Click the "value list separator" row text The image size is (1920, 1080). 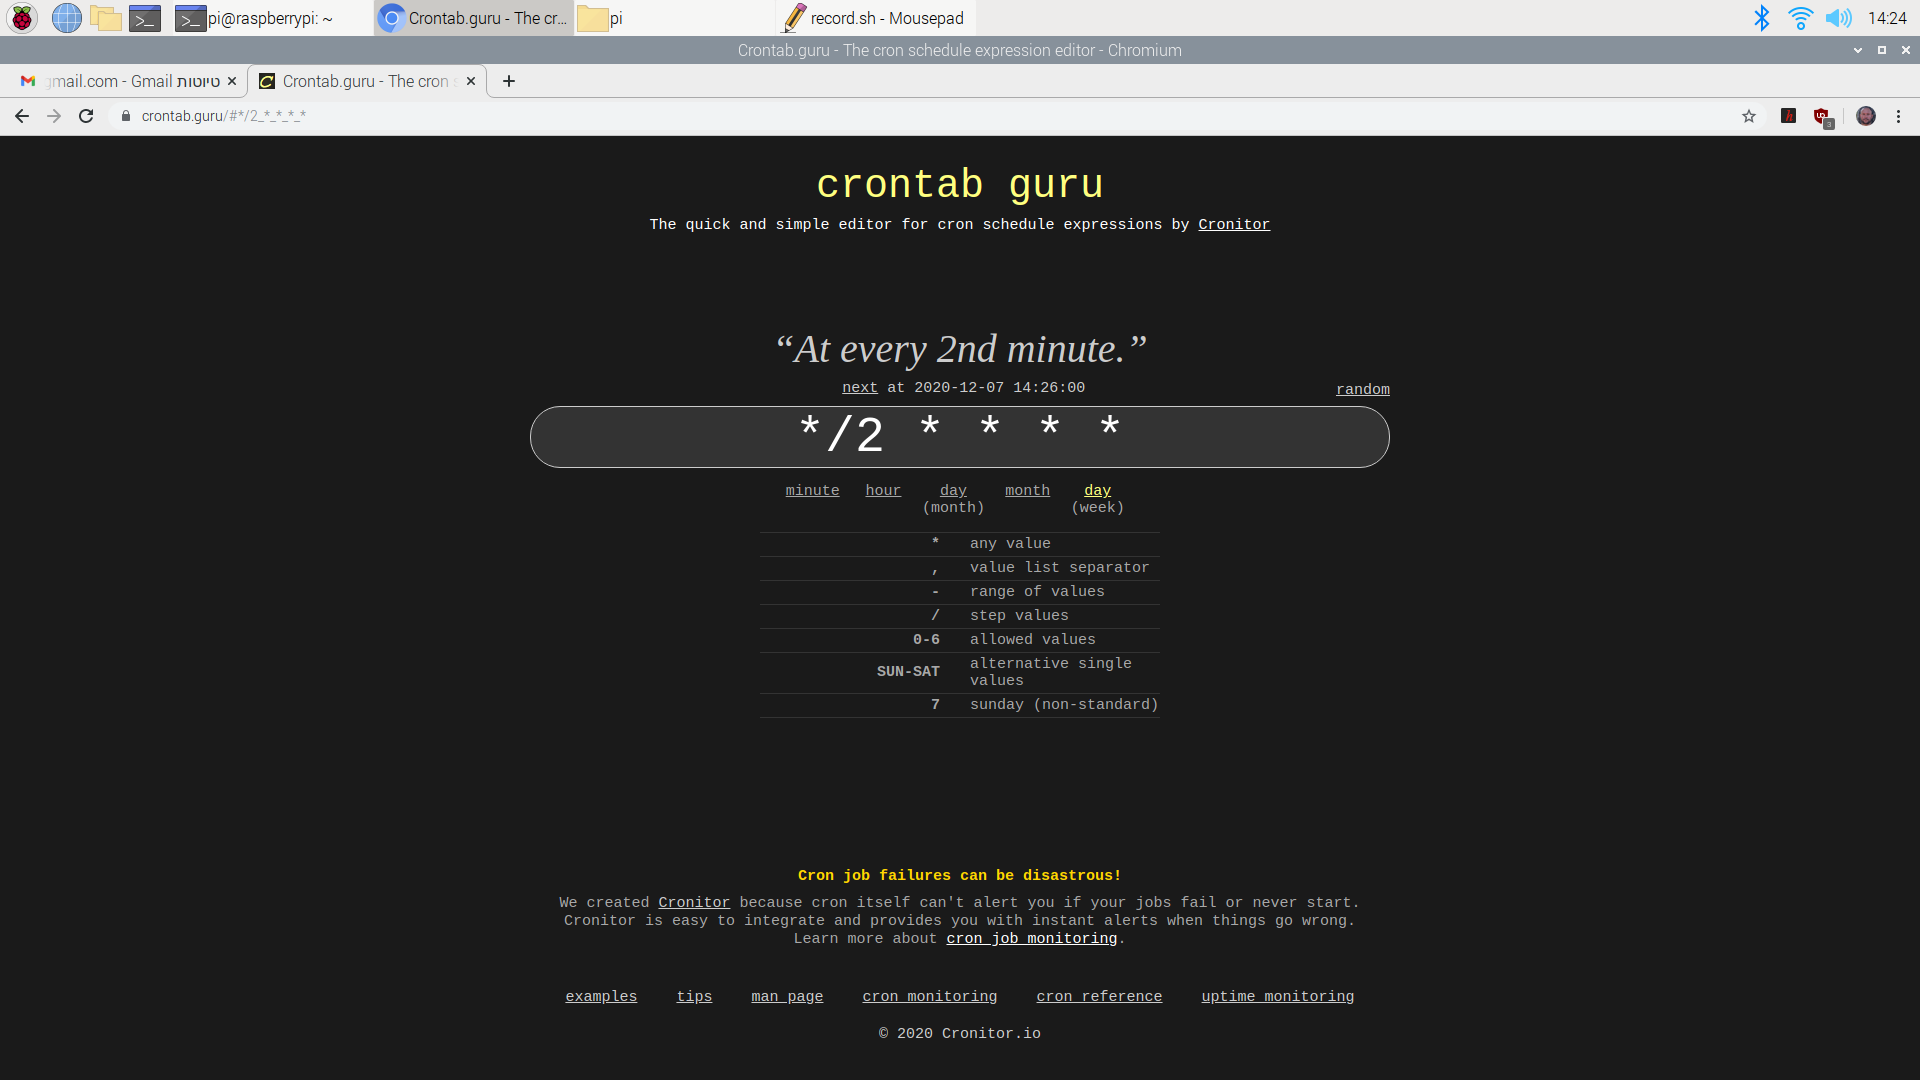click(x=1059, y=568)
